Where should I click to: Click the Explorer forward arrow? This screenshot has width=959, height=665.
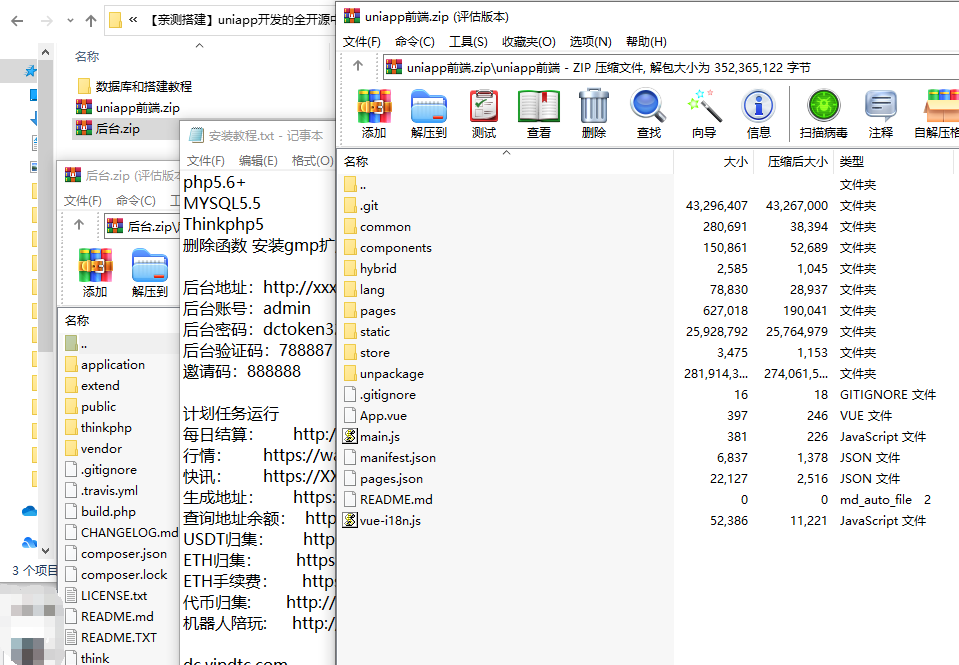point(46,21)
